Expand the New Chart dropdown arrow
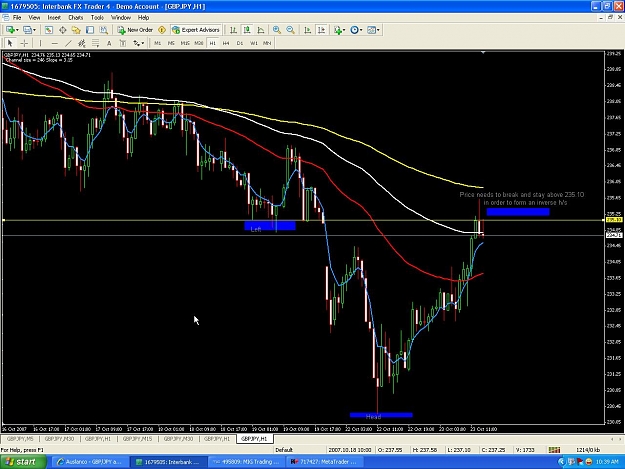 [17, 30]
